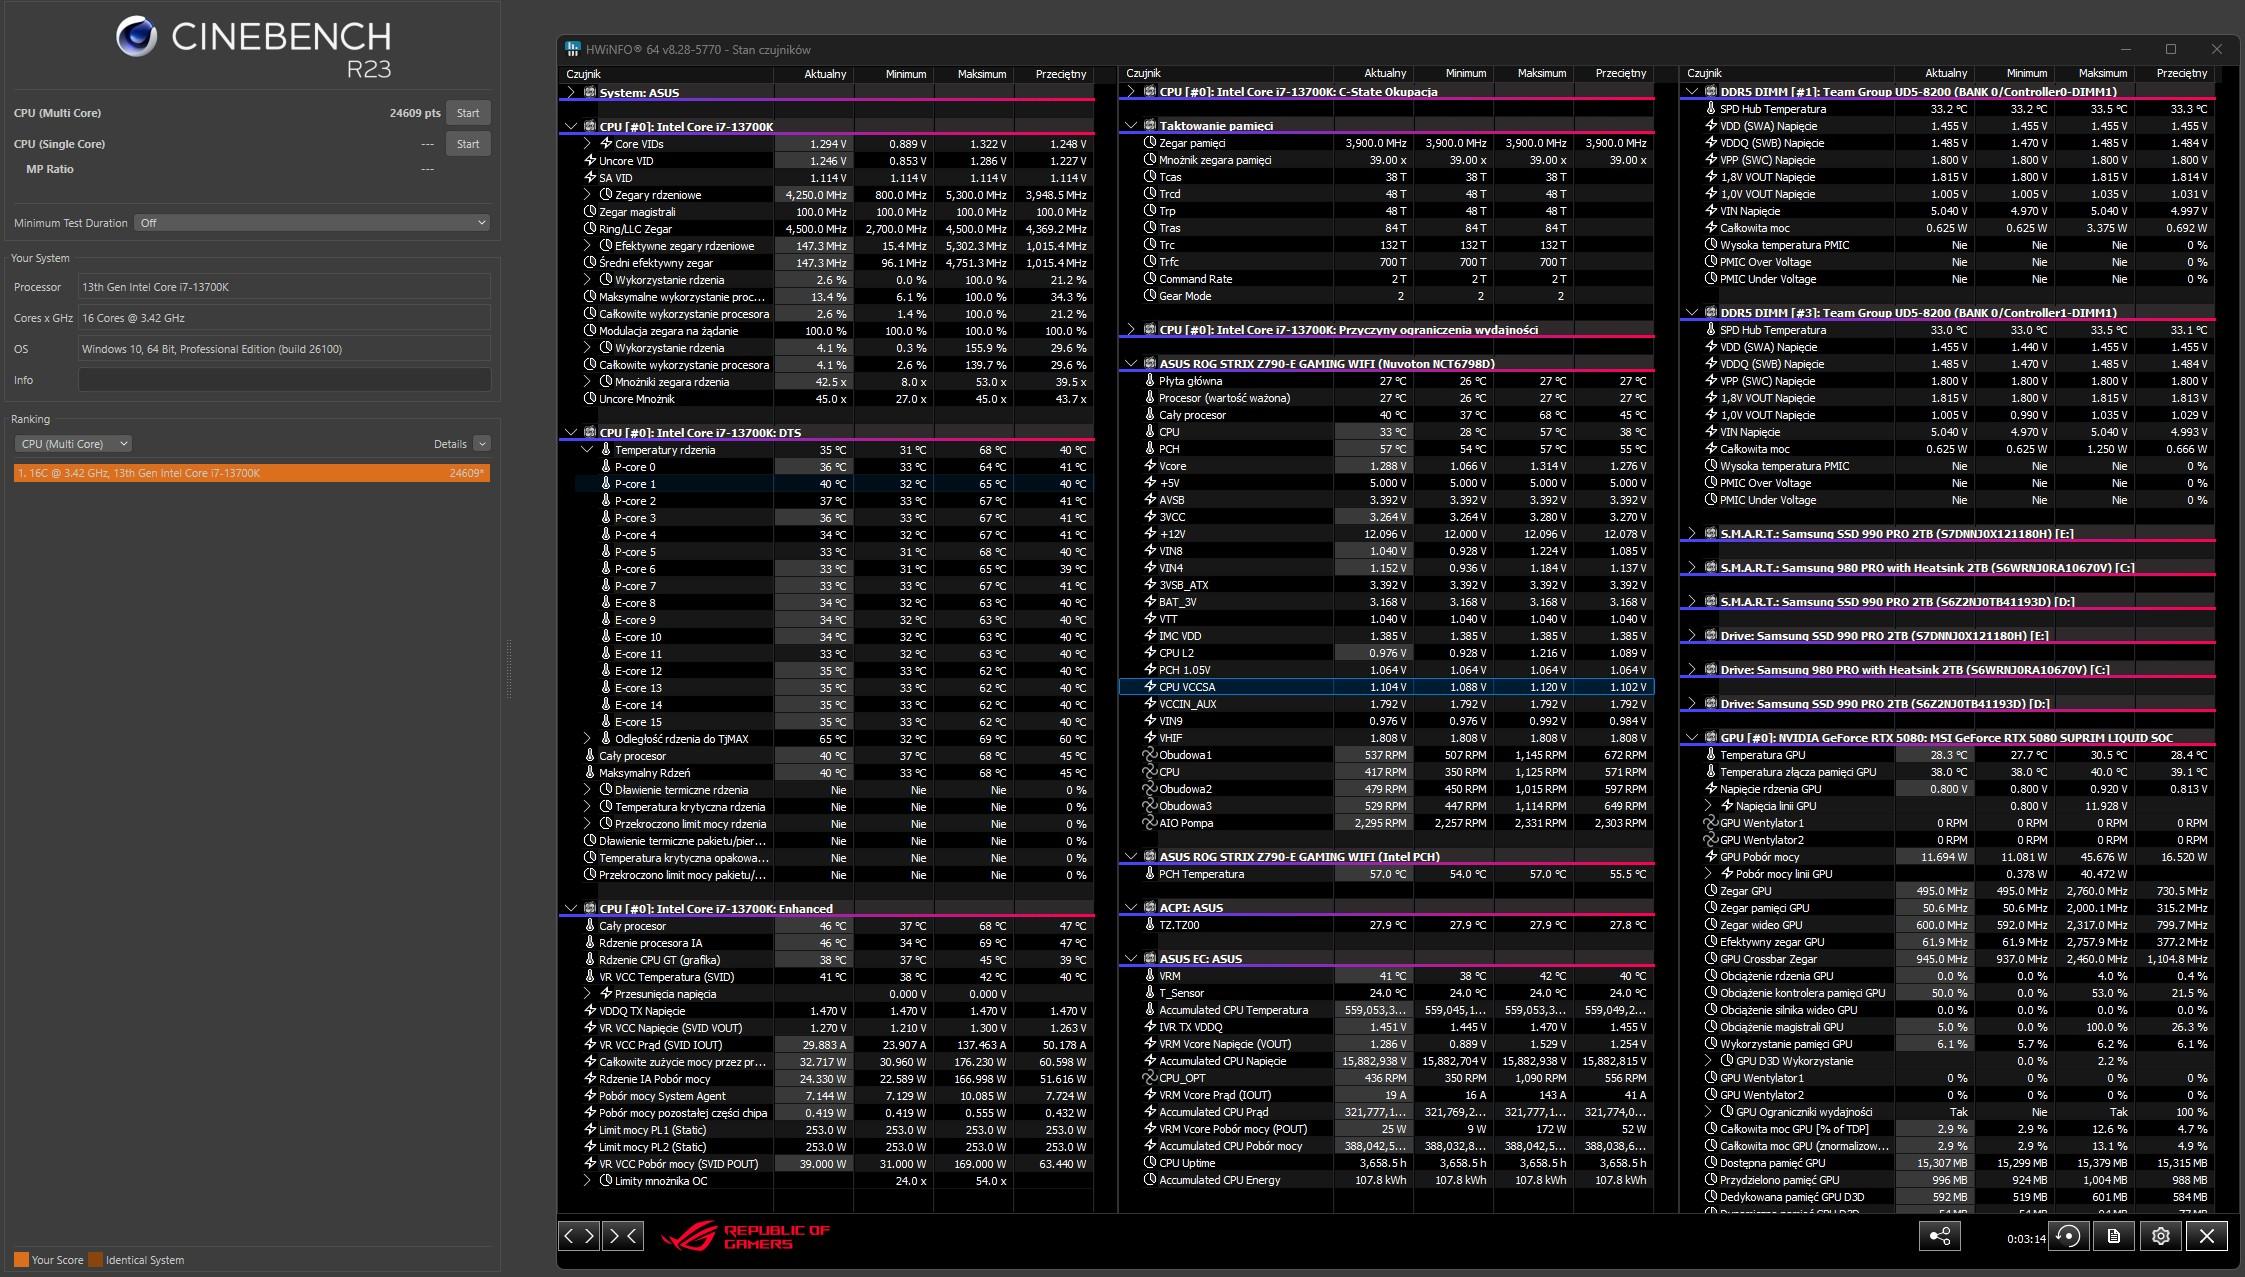This screenshot has height=1277, width=2245.
Task: Open the Details dropdown arrow
Action: (x=482, y=444)
